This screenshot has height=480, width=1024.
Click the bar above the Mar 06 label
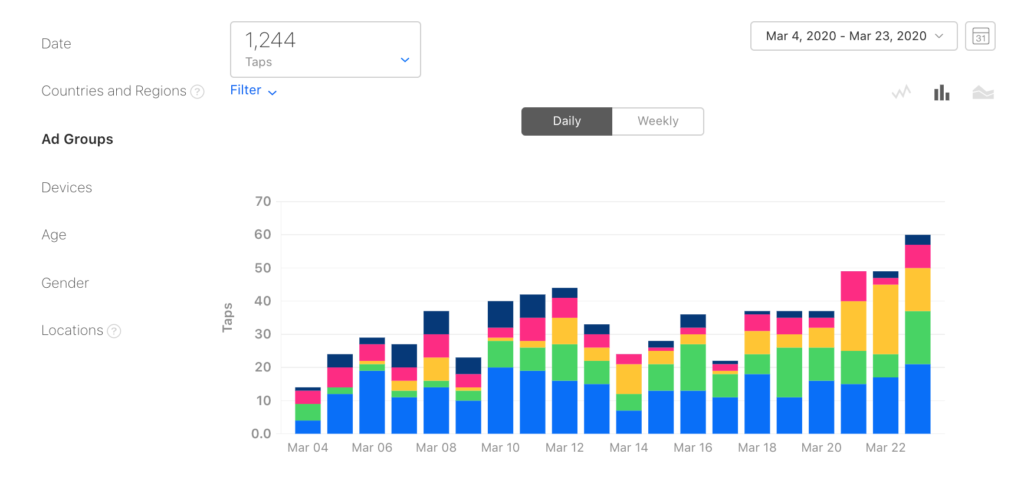372,385
